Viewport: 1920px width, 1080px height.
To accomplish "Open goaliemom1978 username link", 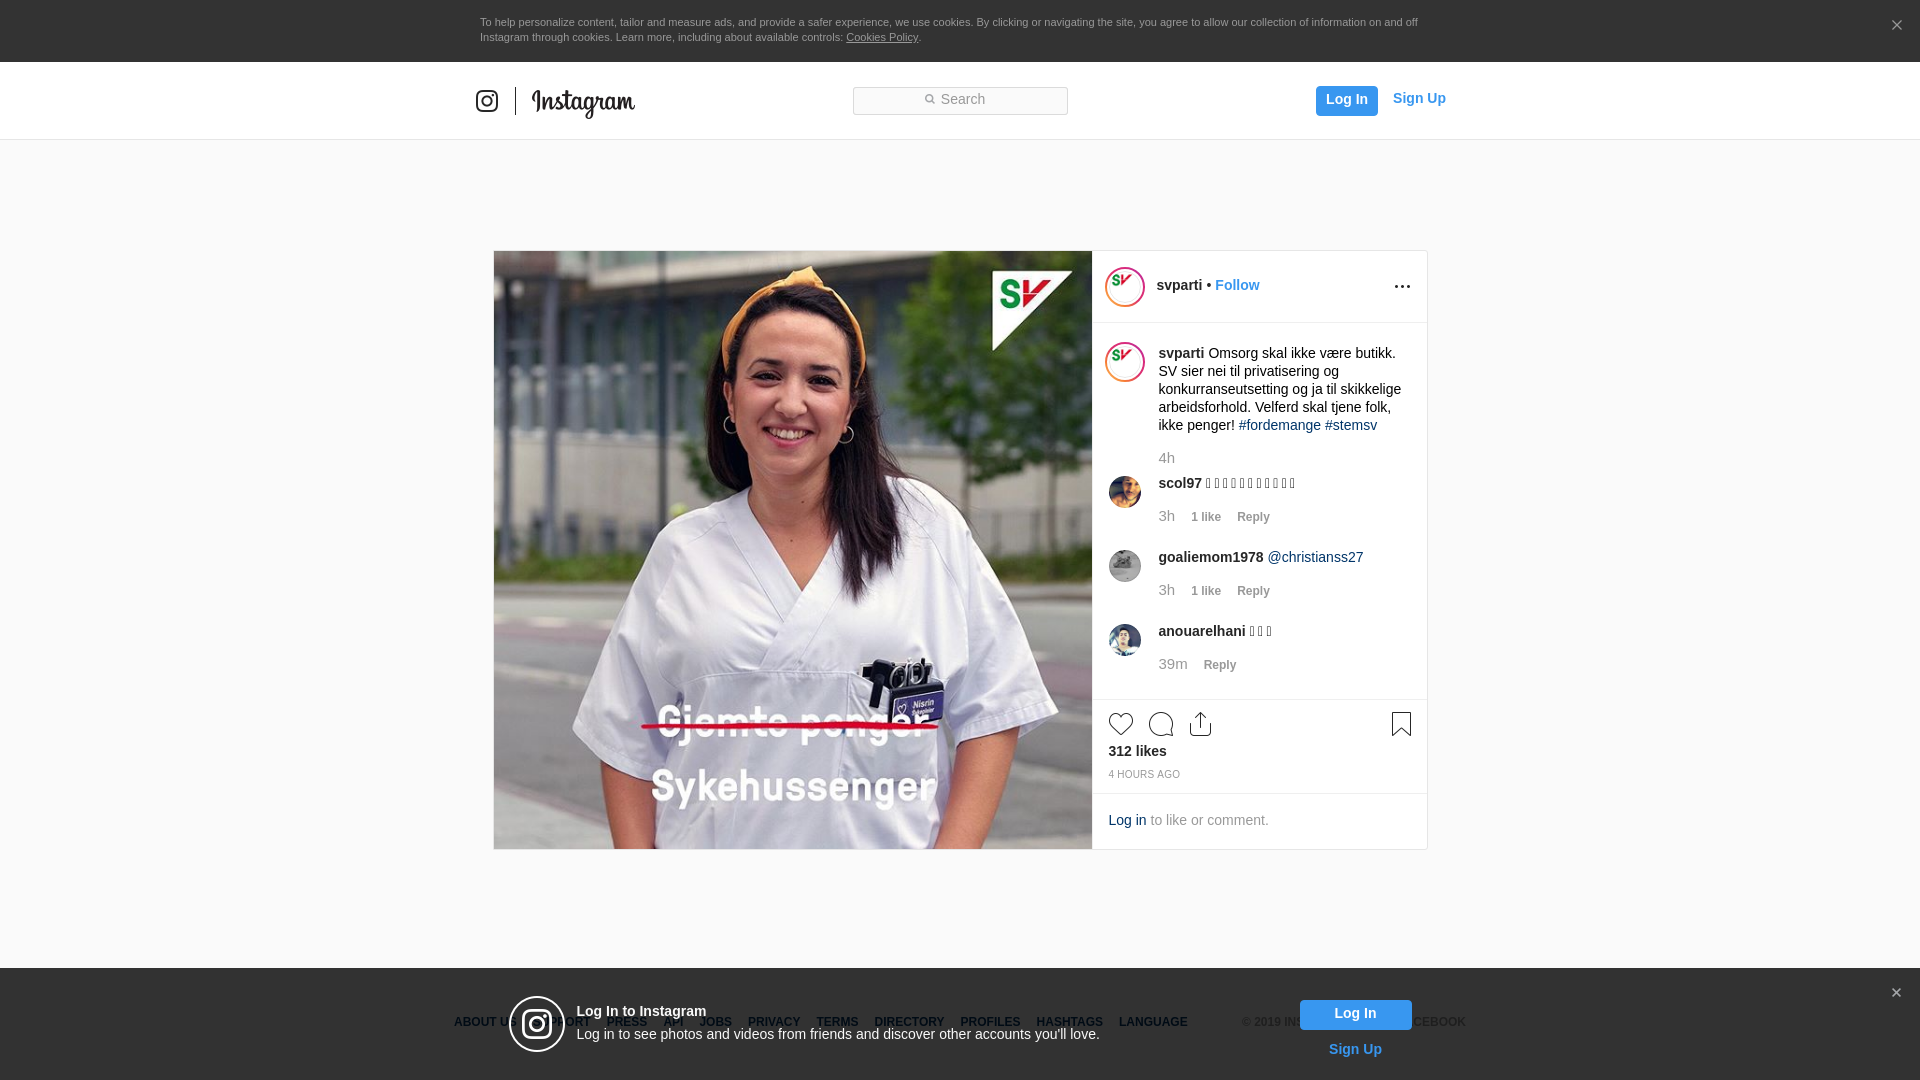I will 1211,557.
